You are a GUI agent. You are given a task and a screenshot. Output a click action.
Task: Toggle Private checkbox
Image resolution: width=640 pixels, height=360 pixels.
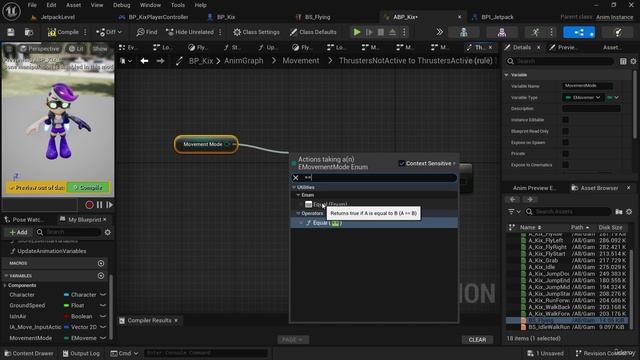[565, 153]
